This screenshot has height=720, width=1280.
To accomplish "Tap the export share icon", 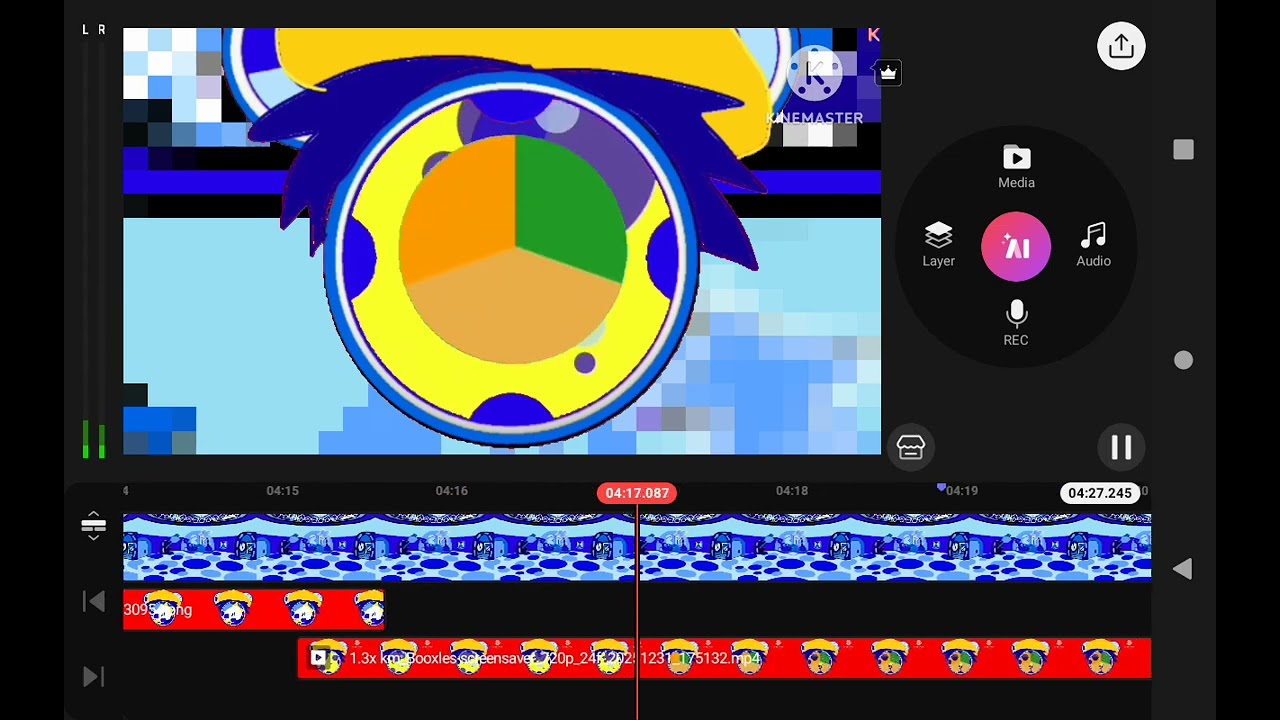I will pos(1121,46).
